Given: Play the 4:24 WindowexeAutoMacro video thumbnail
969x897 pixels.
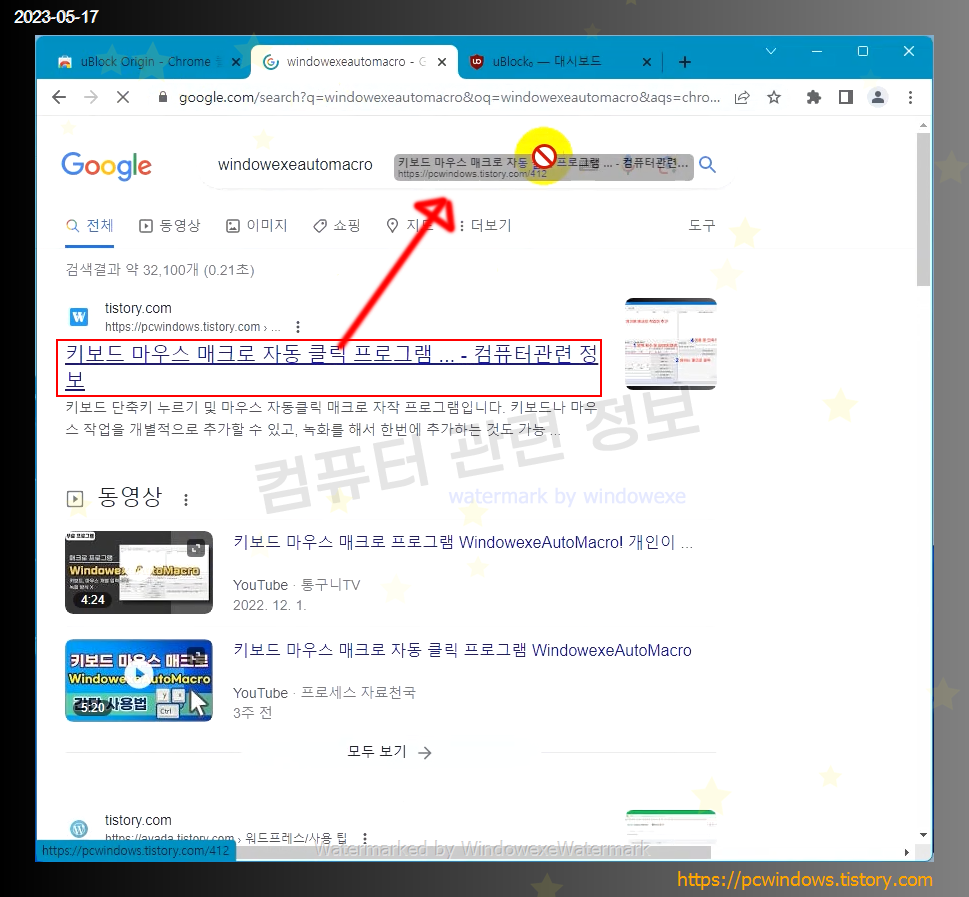Looking at the screenshot, I should coord(139,572).
